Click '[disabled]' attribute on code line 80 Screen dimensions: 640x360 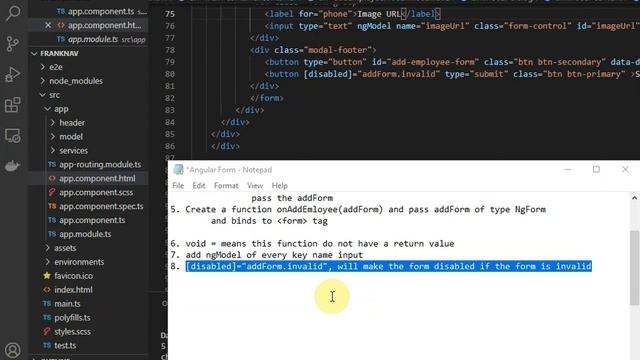tap(327, 74)
